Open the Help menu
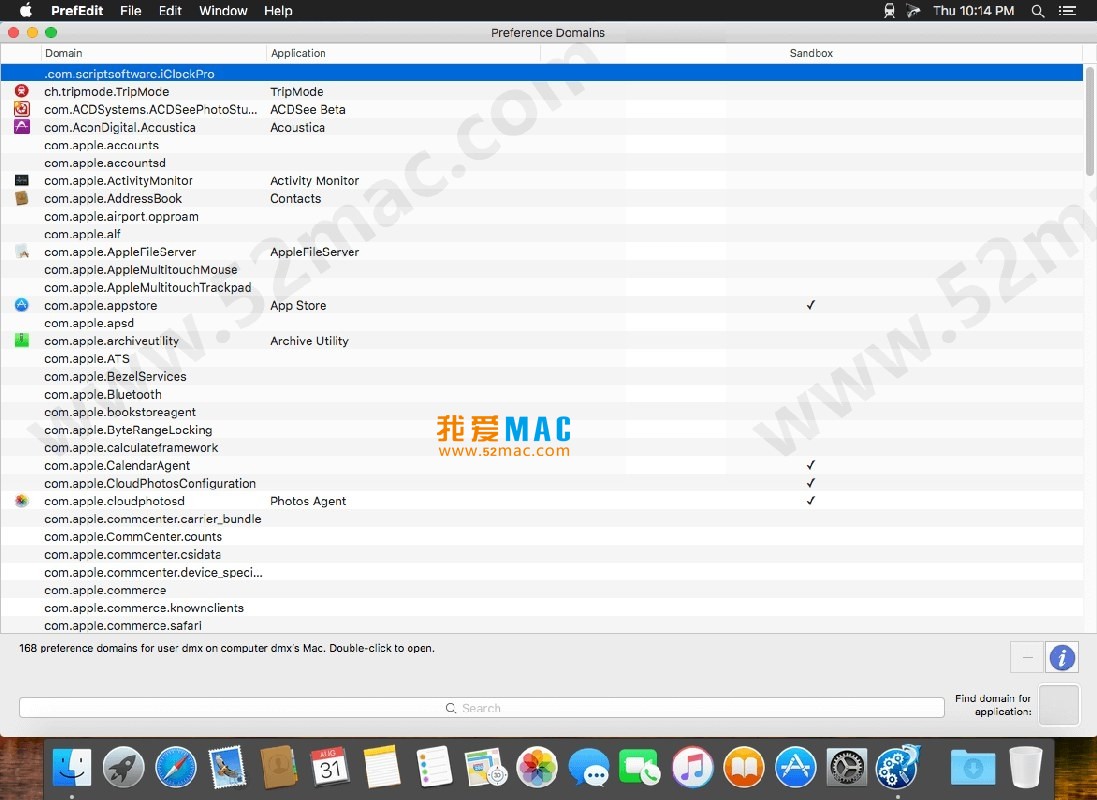The height and width of the screenshot is (800, 1097). coord(278,10)
